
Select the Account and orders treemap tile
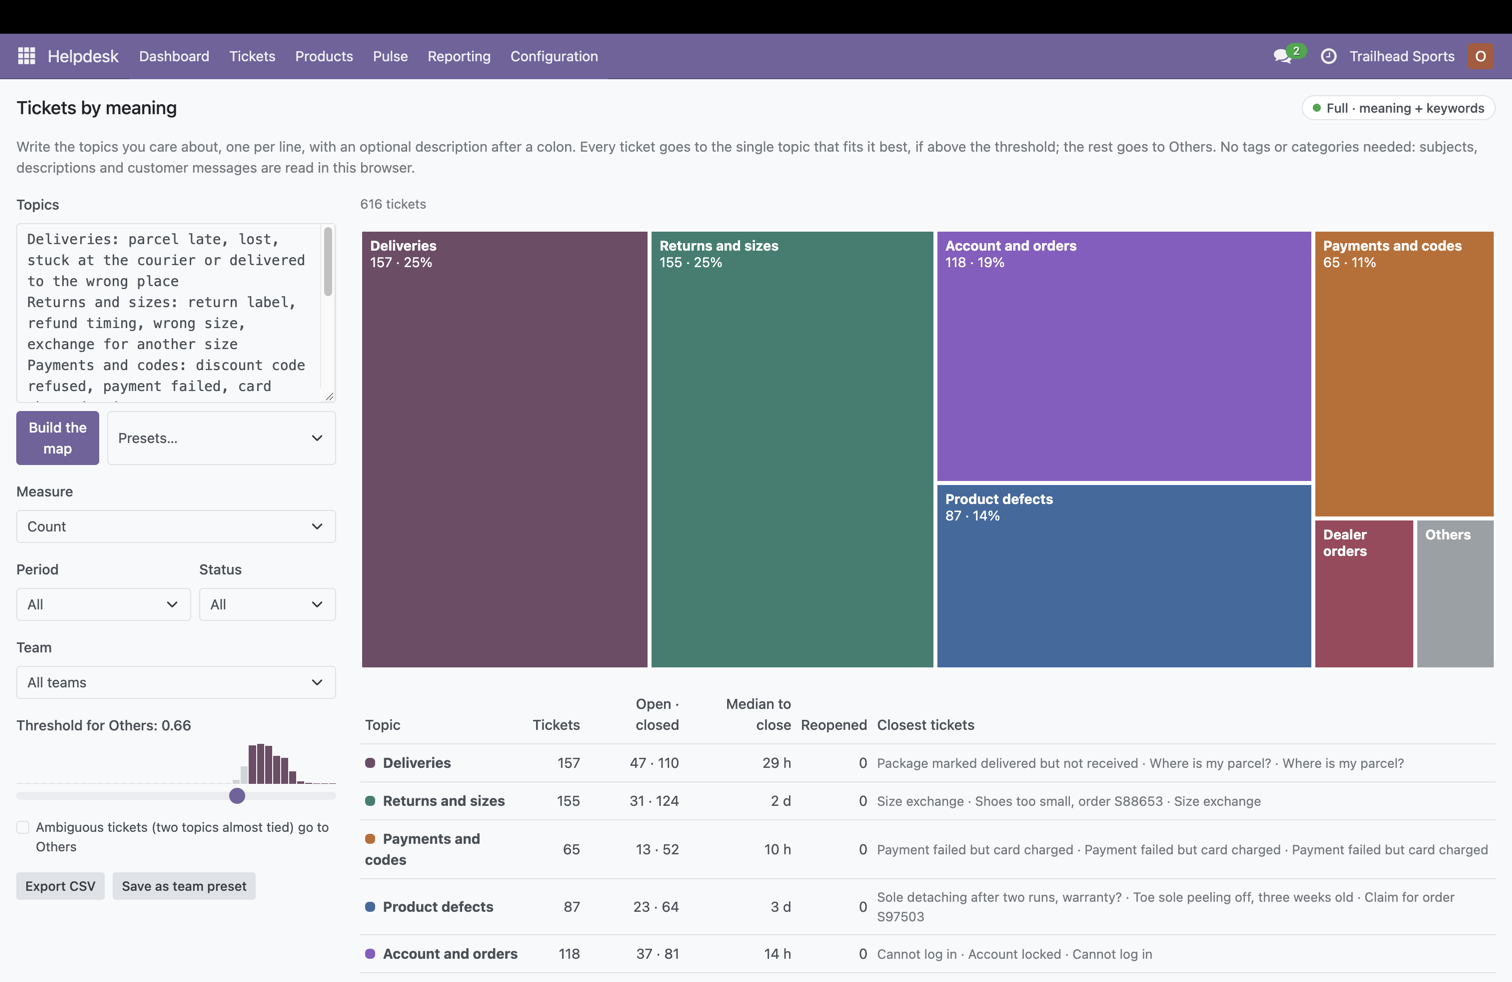point(1124,357)
